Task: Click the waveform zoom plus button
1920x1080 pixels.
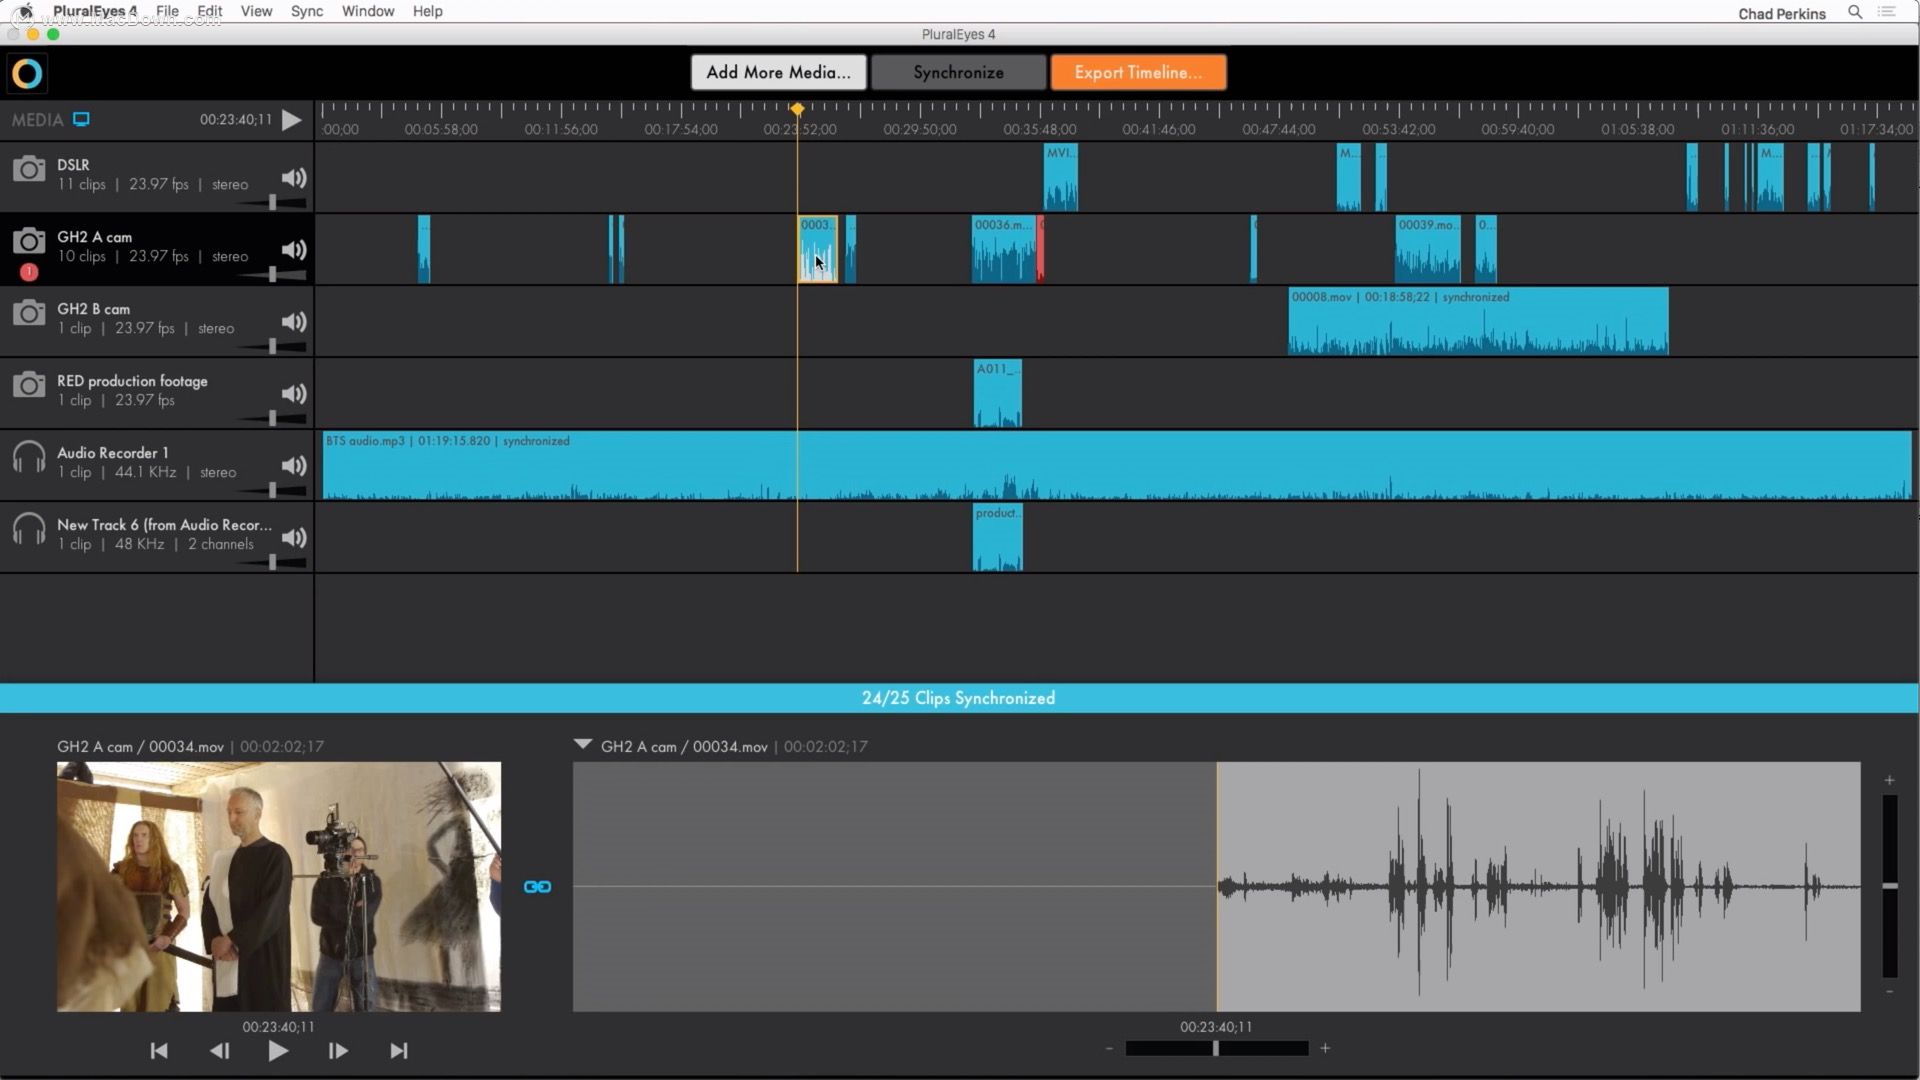Action: (x=1325, y=1048)
